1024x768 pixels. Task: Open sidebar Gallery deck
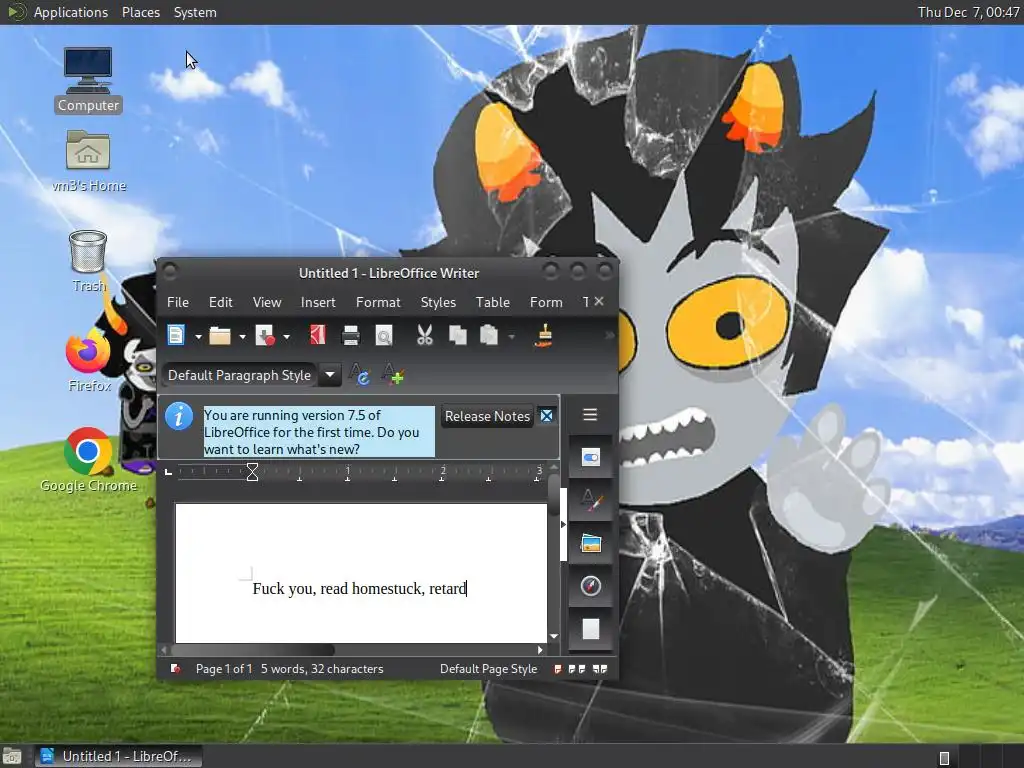[590, 543]
